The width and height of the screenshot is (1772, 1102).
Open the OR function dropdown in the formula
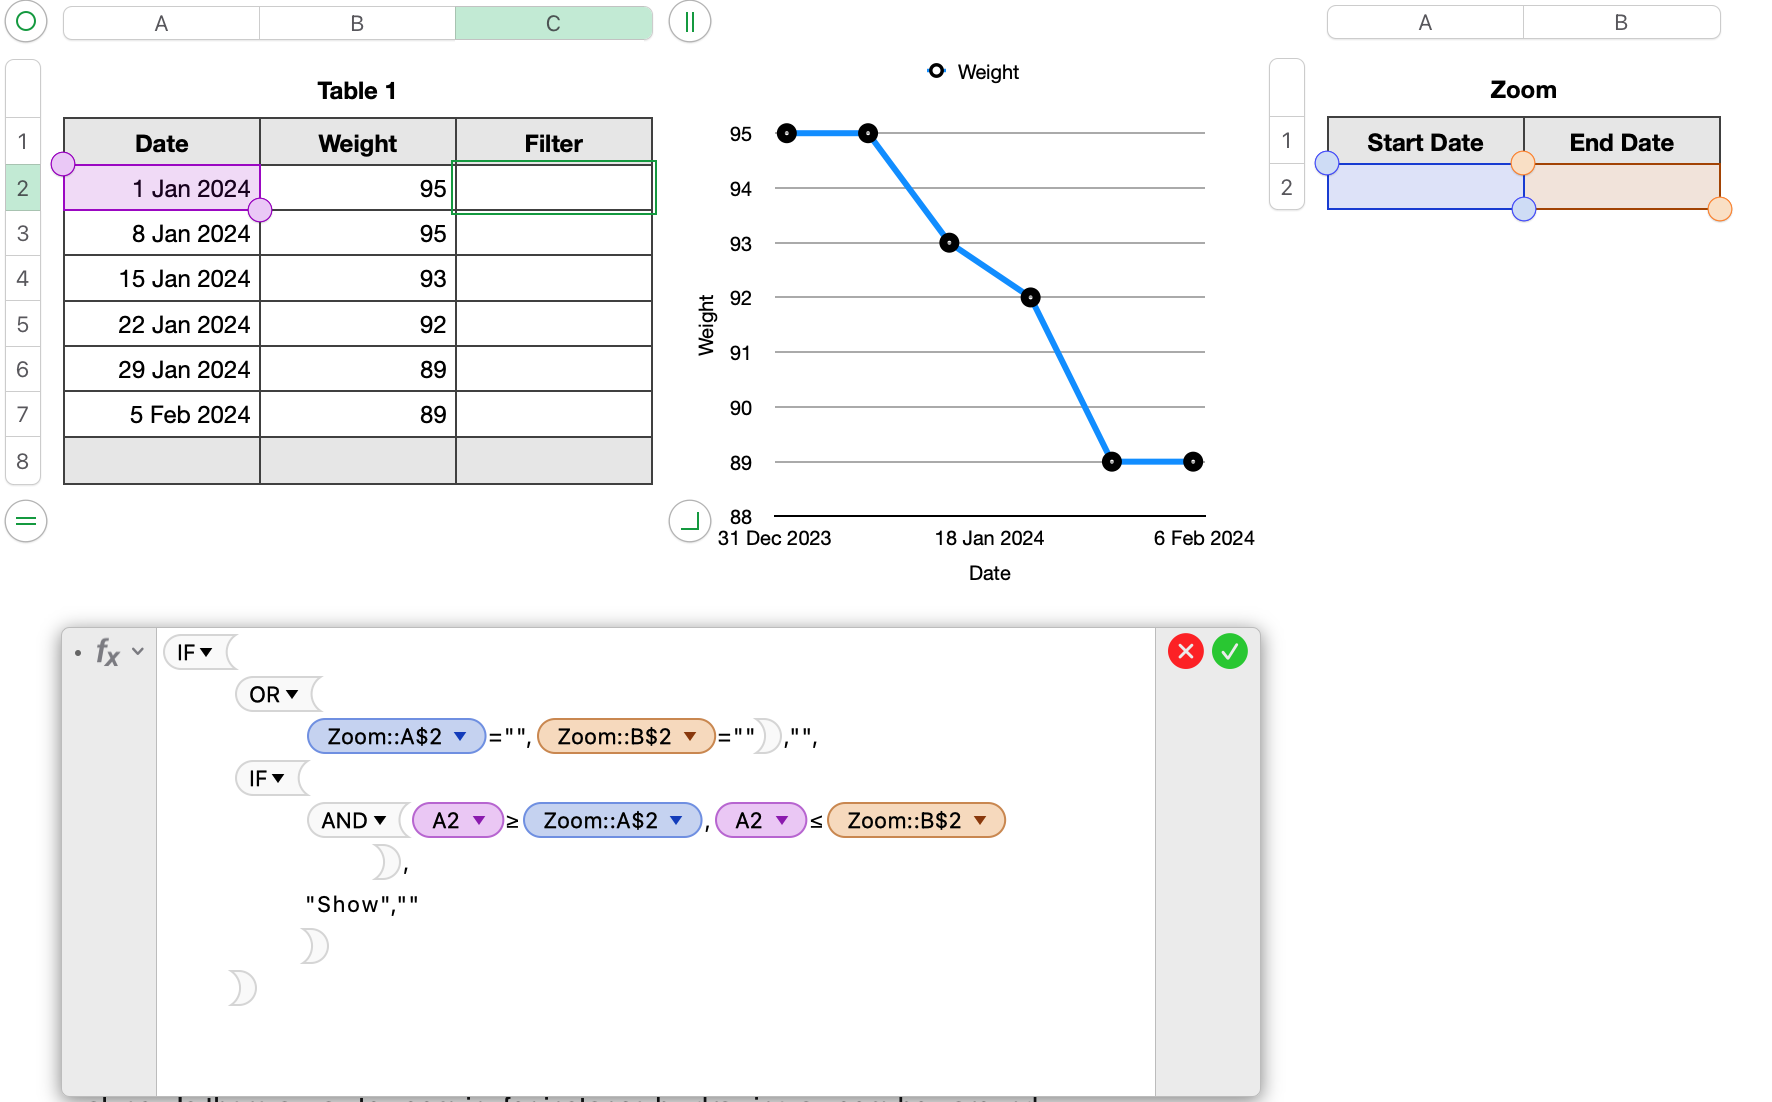pyautogui.click(x=291, y=694)
